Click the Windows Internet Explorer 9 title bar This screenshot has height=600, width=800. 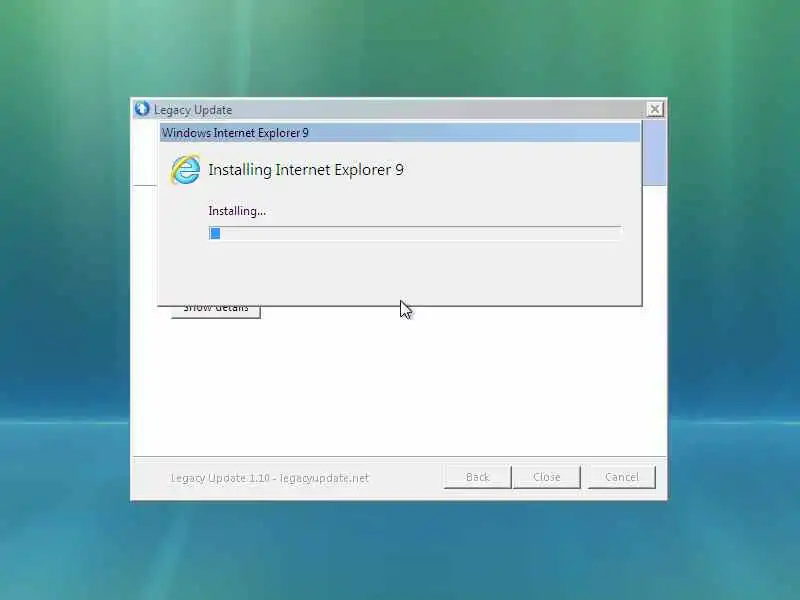[x=400, y=133]
